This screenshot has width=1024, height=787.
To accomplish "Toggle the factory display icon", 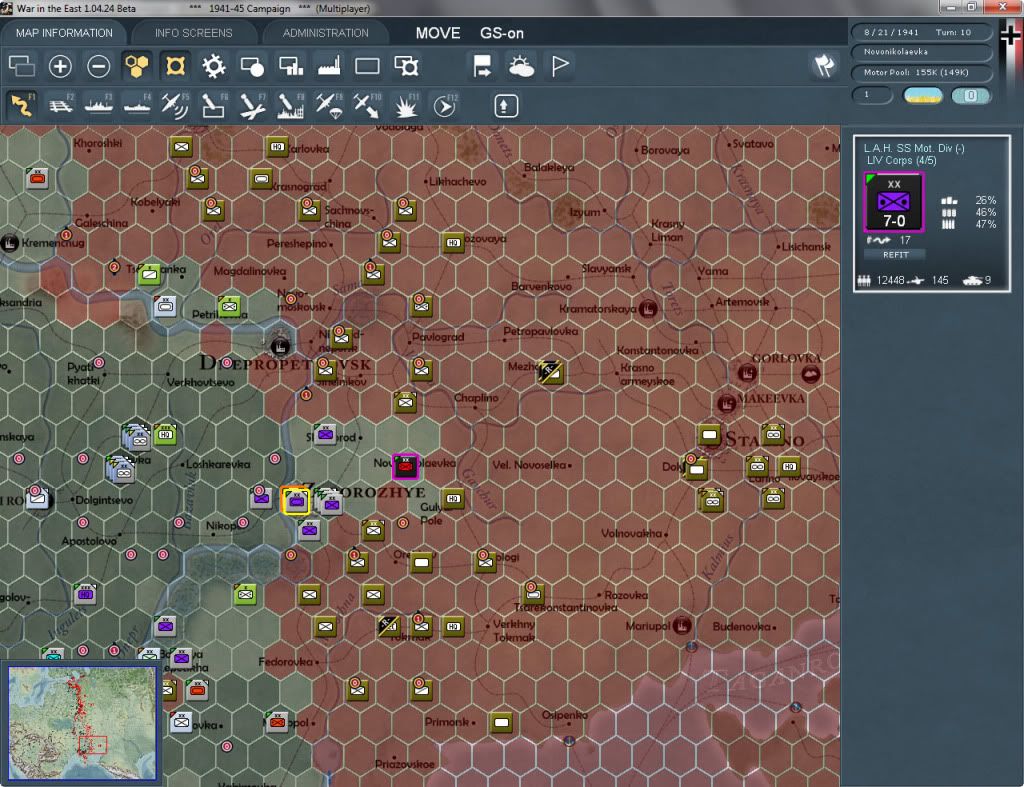I will click(329, 66).
